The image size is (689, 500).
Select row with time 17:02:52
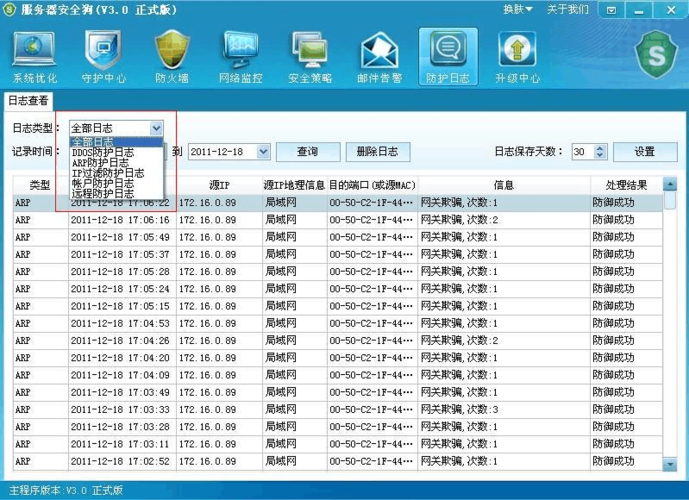(x=337, y=461)
